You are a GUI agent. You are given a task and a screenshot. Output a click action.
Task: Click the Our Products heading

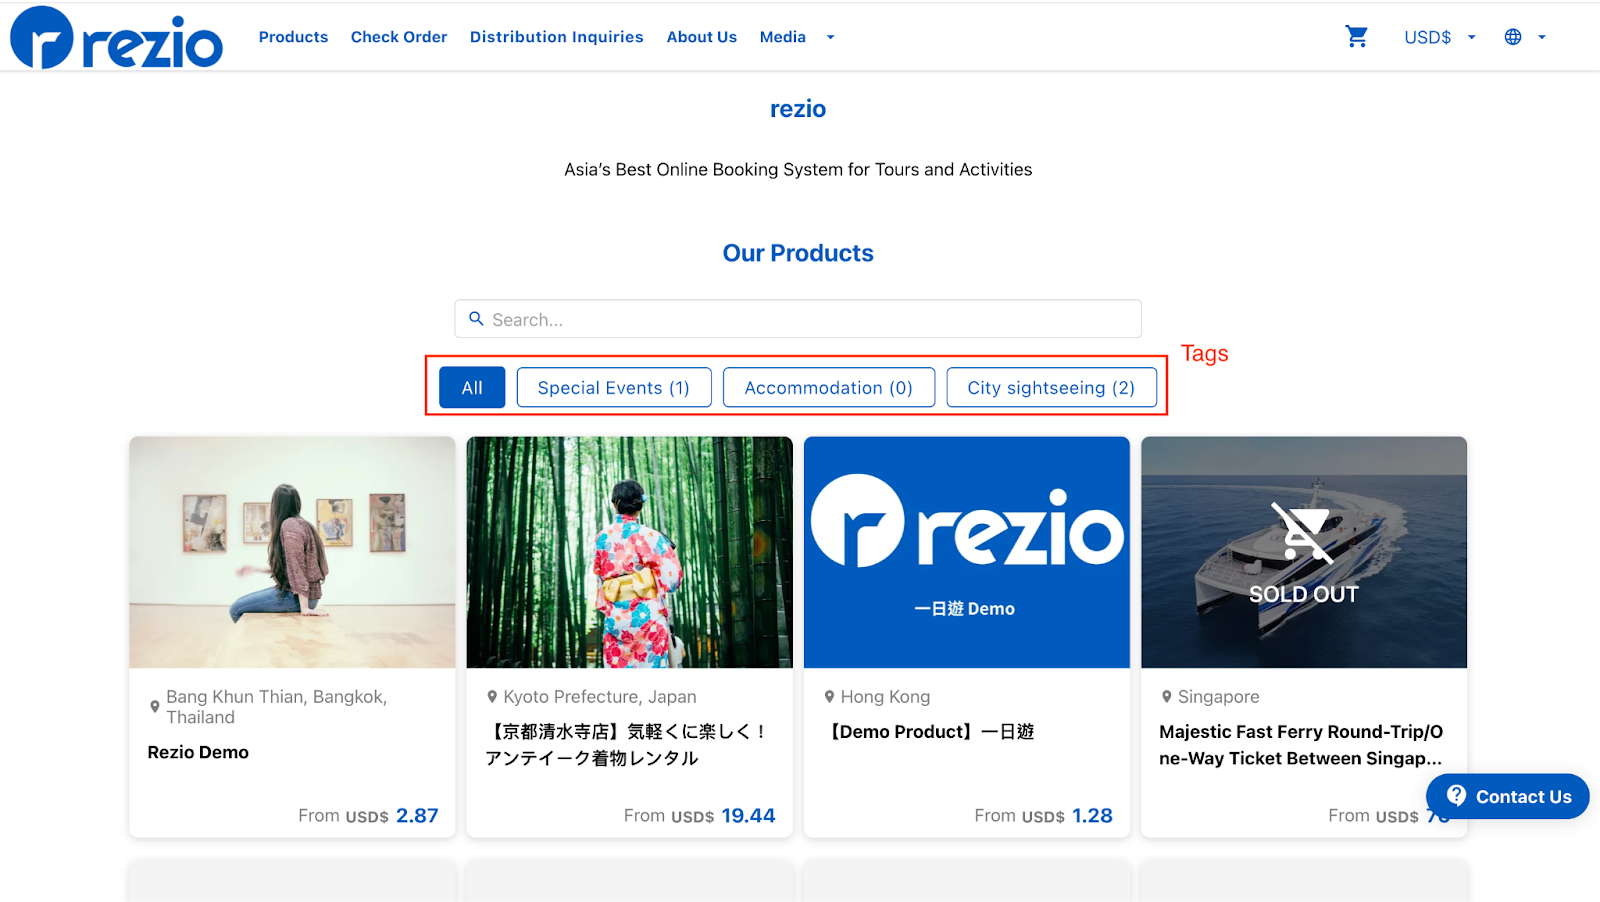click(x=798, y=253)
